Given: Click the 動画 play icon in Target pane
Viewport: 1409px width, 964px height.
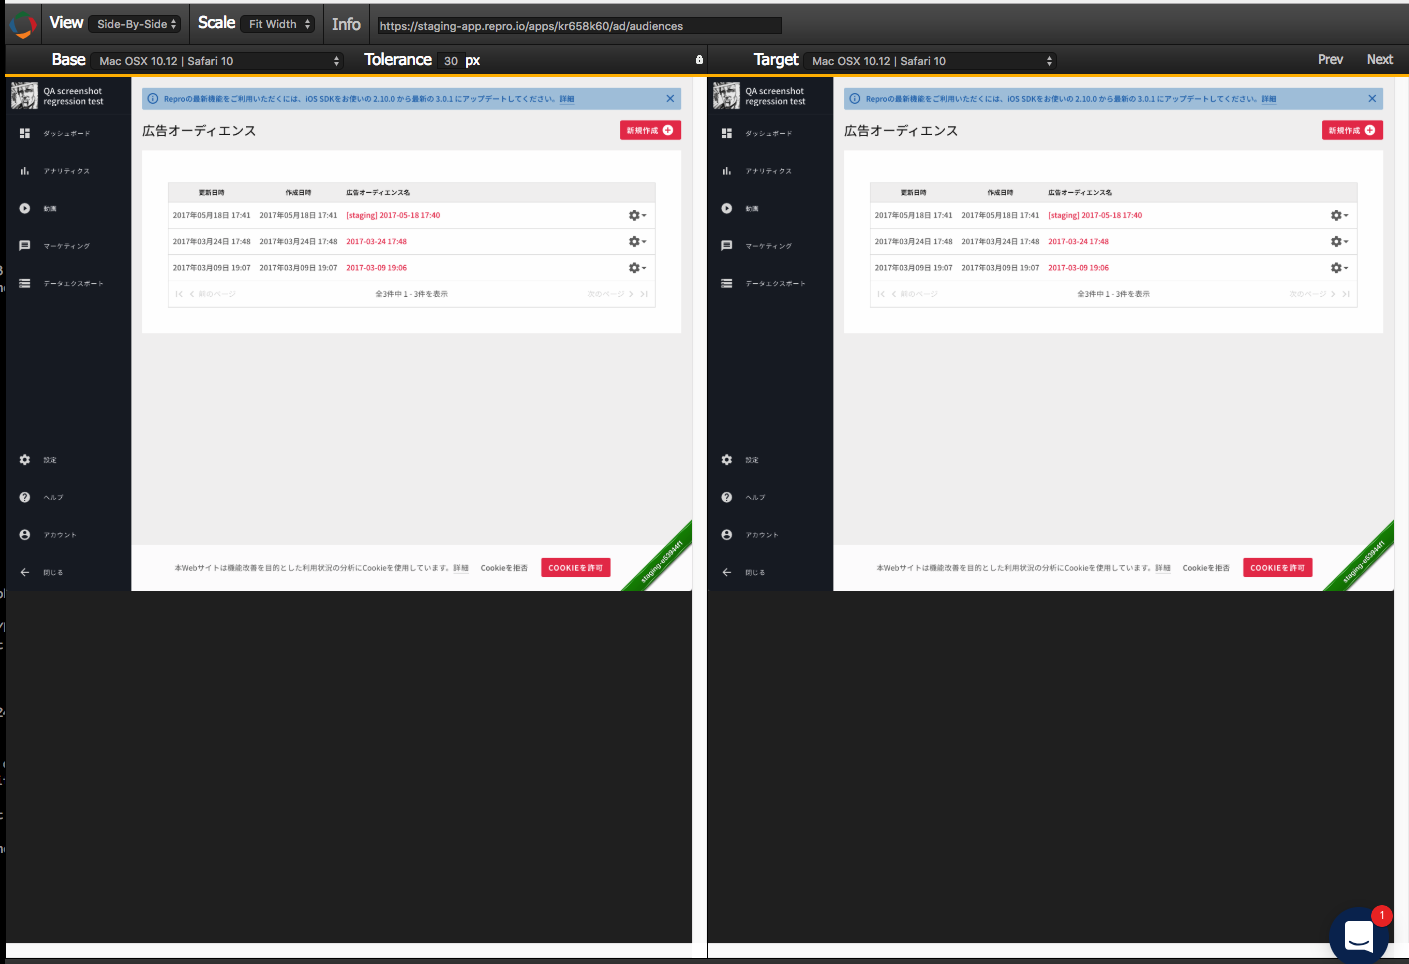Looking at the screenshot, I should point(727,208).
